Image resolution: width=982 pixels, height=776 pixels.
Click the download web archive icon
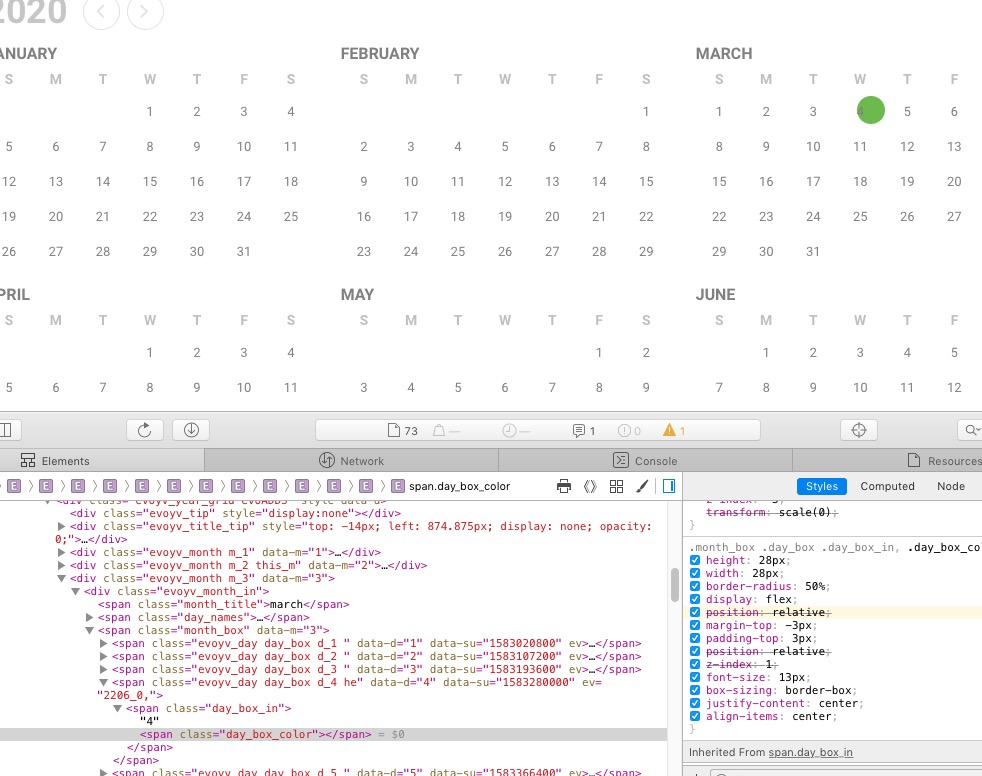click(x=191, y=430)
